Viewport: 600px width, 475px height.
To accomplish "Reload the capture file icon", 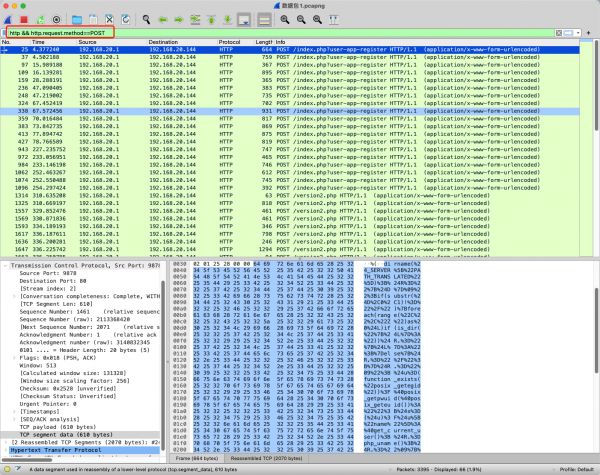I will pyautogui.click(x=125, y=20).
